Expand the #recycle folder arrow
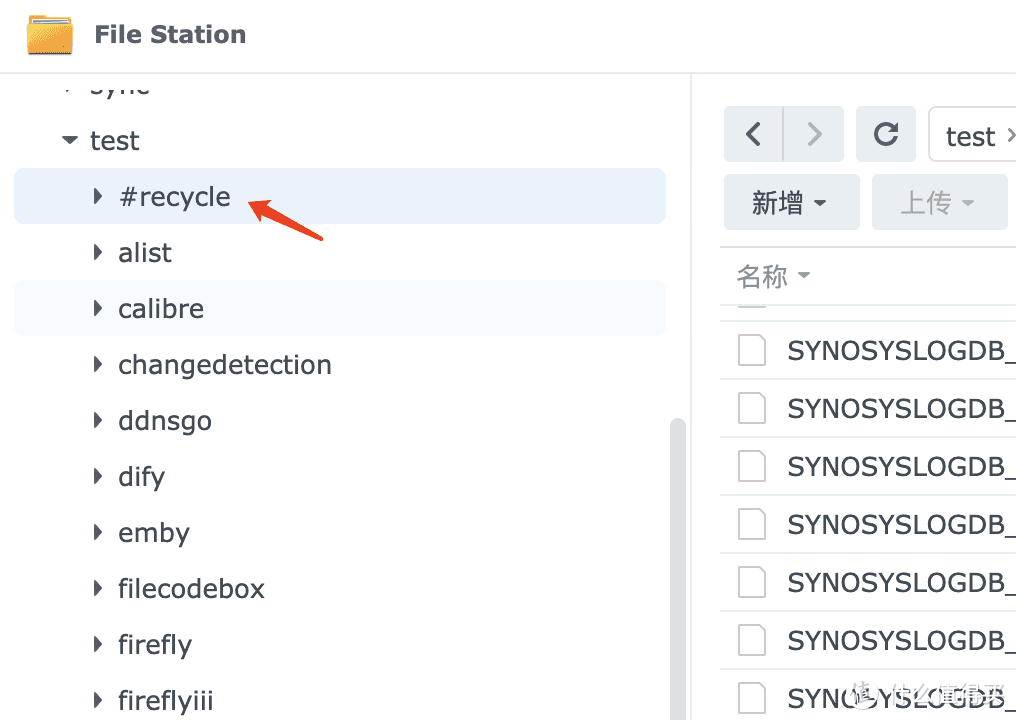This screenshot has width=1016, height=720. click(98, 197)
